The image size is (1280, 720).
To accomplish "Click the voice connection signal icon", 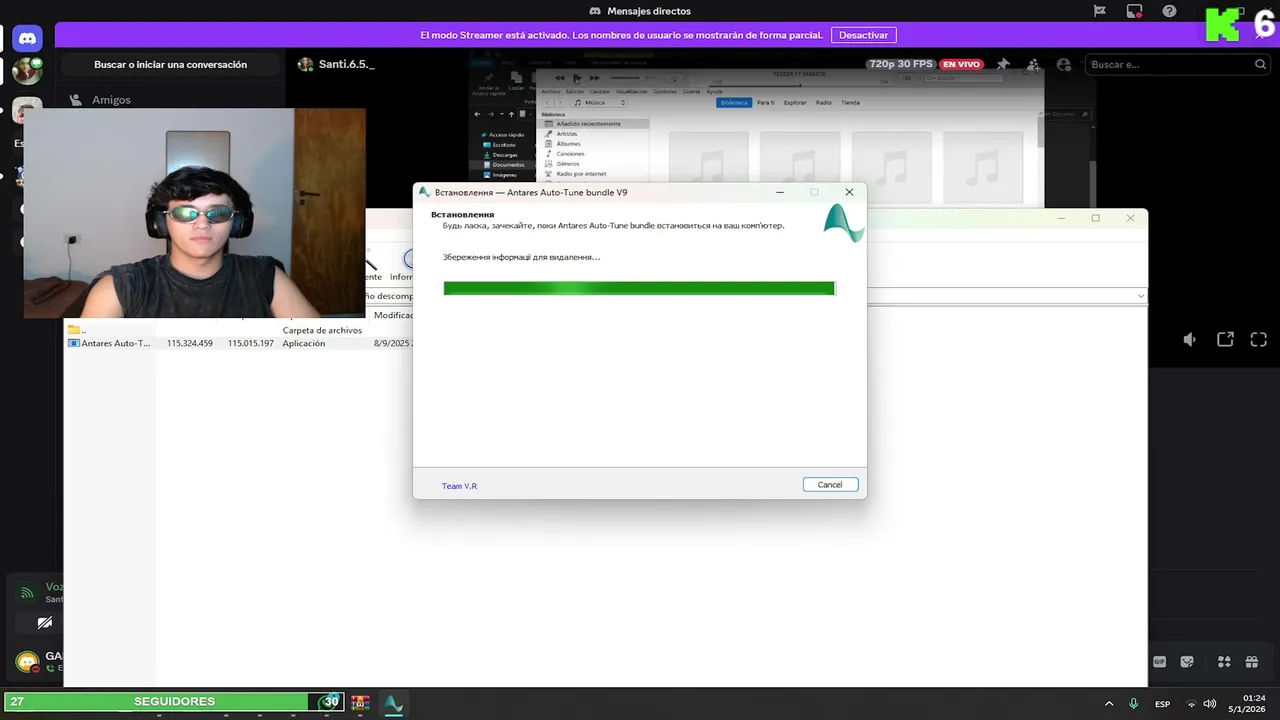I will point(27,593).
